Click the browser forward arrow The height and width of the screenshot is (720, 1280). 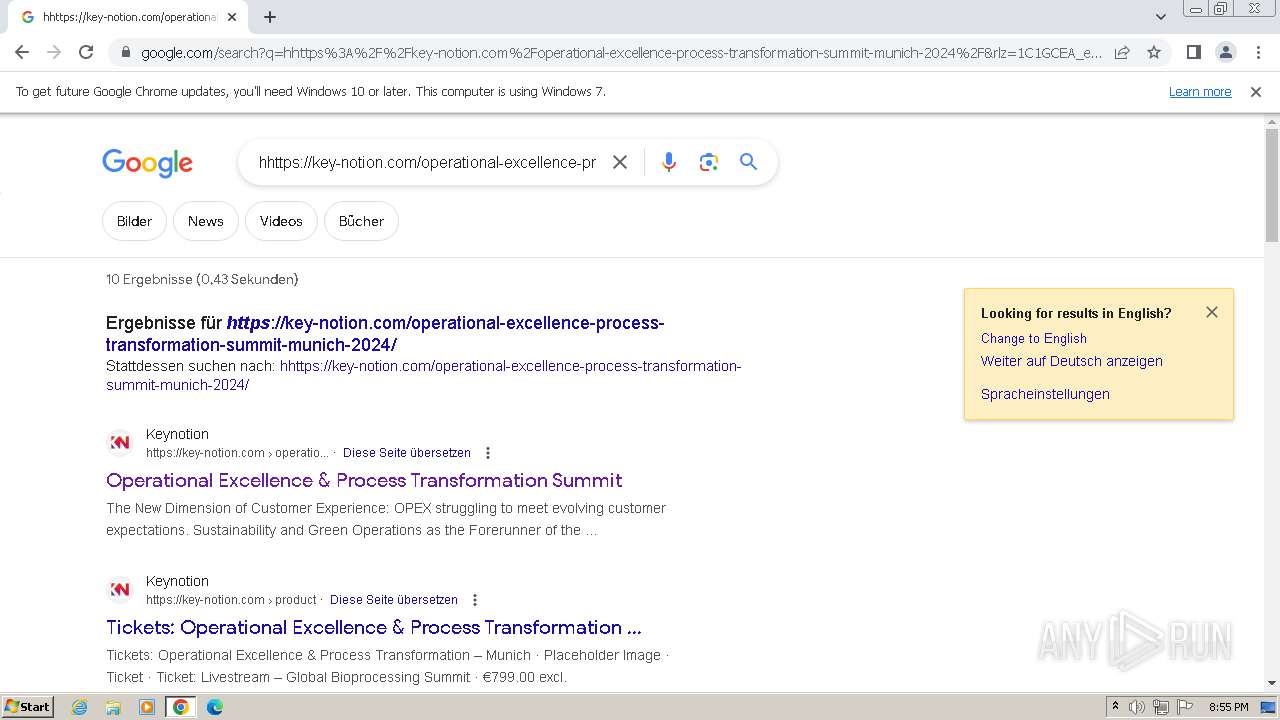[x=54, y=52]
